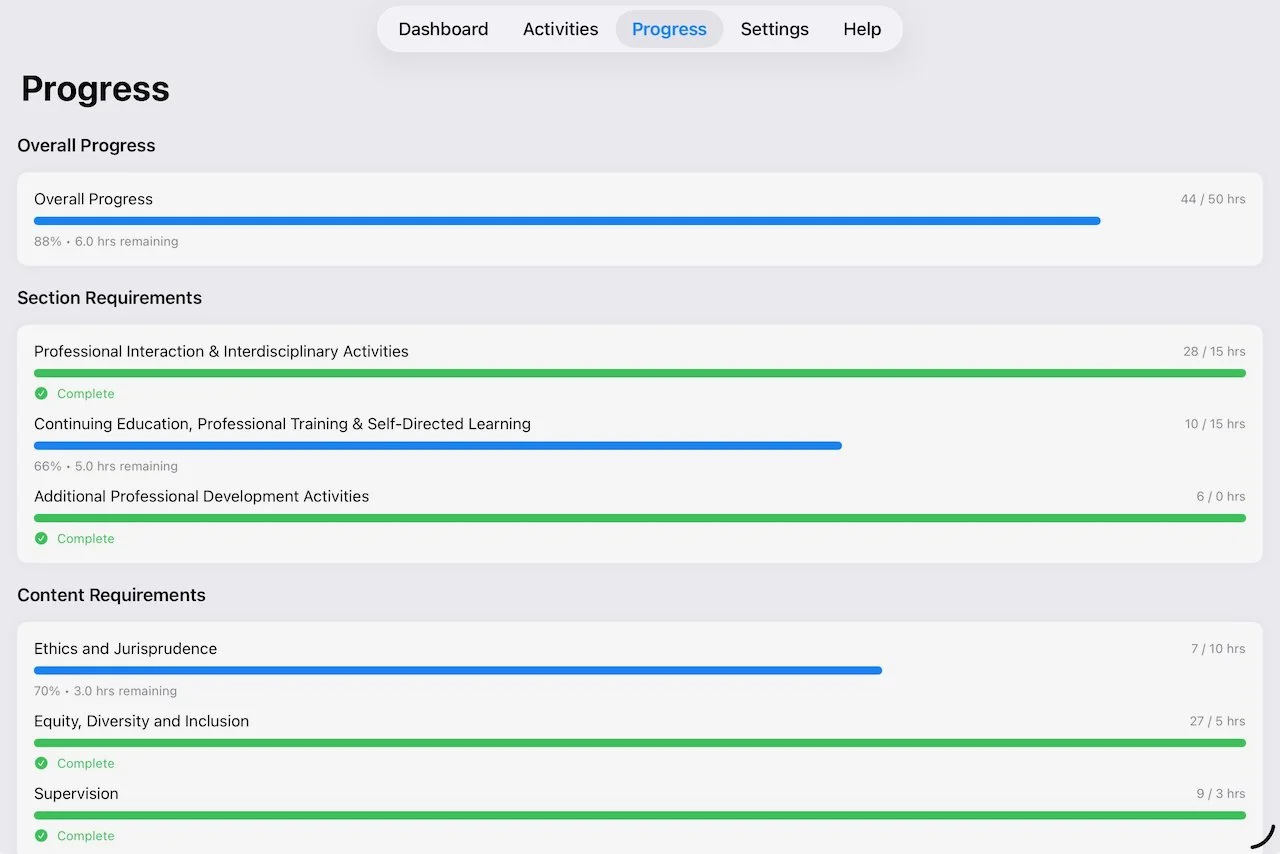Screen dimensions: 1280x854
Task: Click the '9 / 3 hrs' value
Action: [x=1221, y=794]
